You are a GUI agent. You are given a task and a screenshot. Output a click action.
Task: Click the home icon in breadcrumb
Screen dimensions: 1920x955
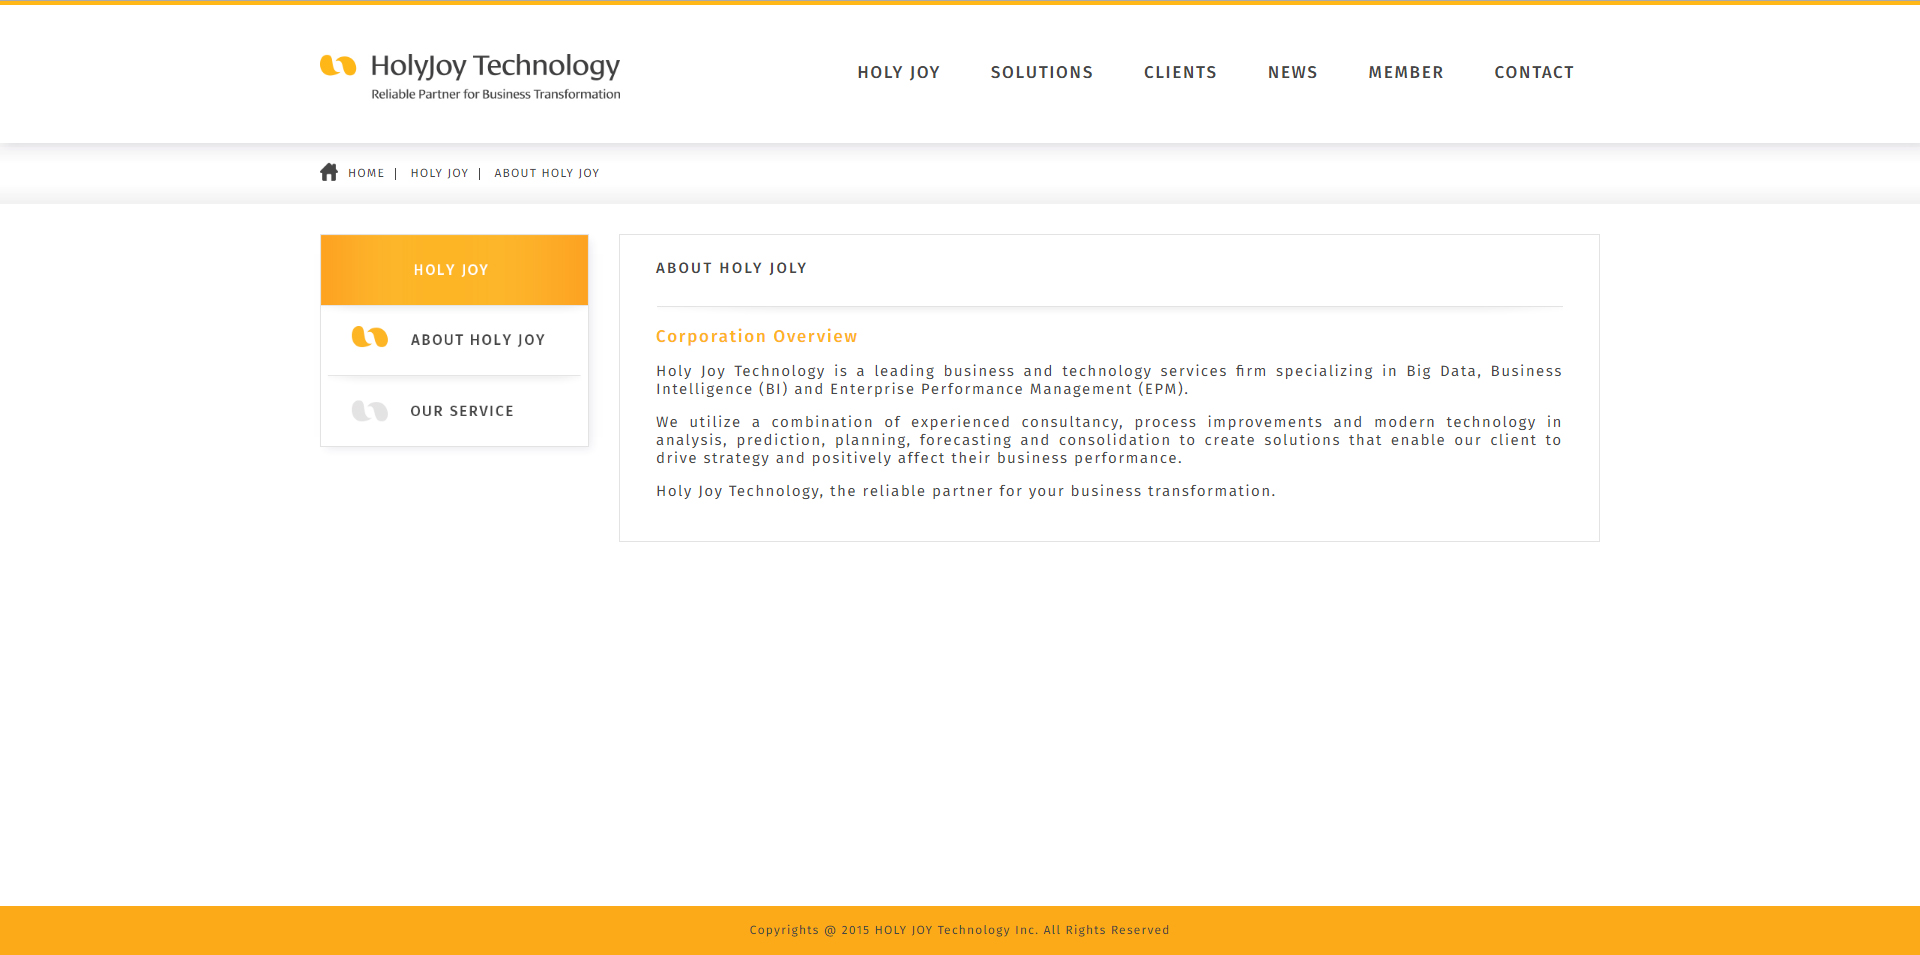[x=329, y=172]
